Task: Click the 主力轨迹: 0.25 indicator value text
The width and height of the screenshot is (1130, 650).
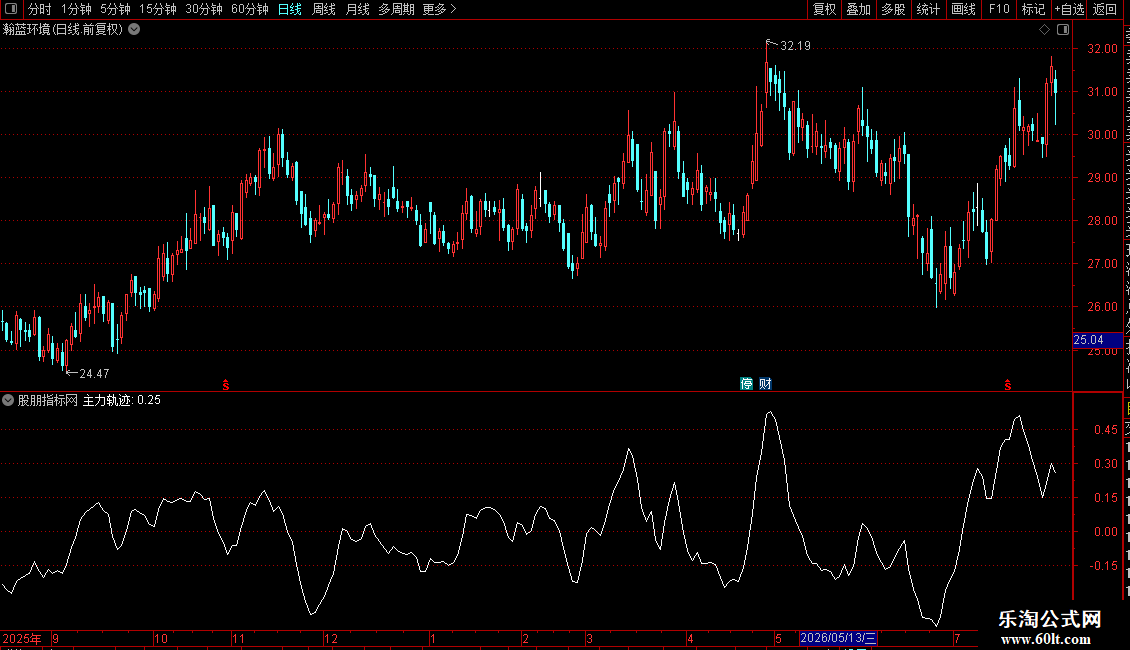Action: [122, 400]
